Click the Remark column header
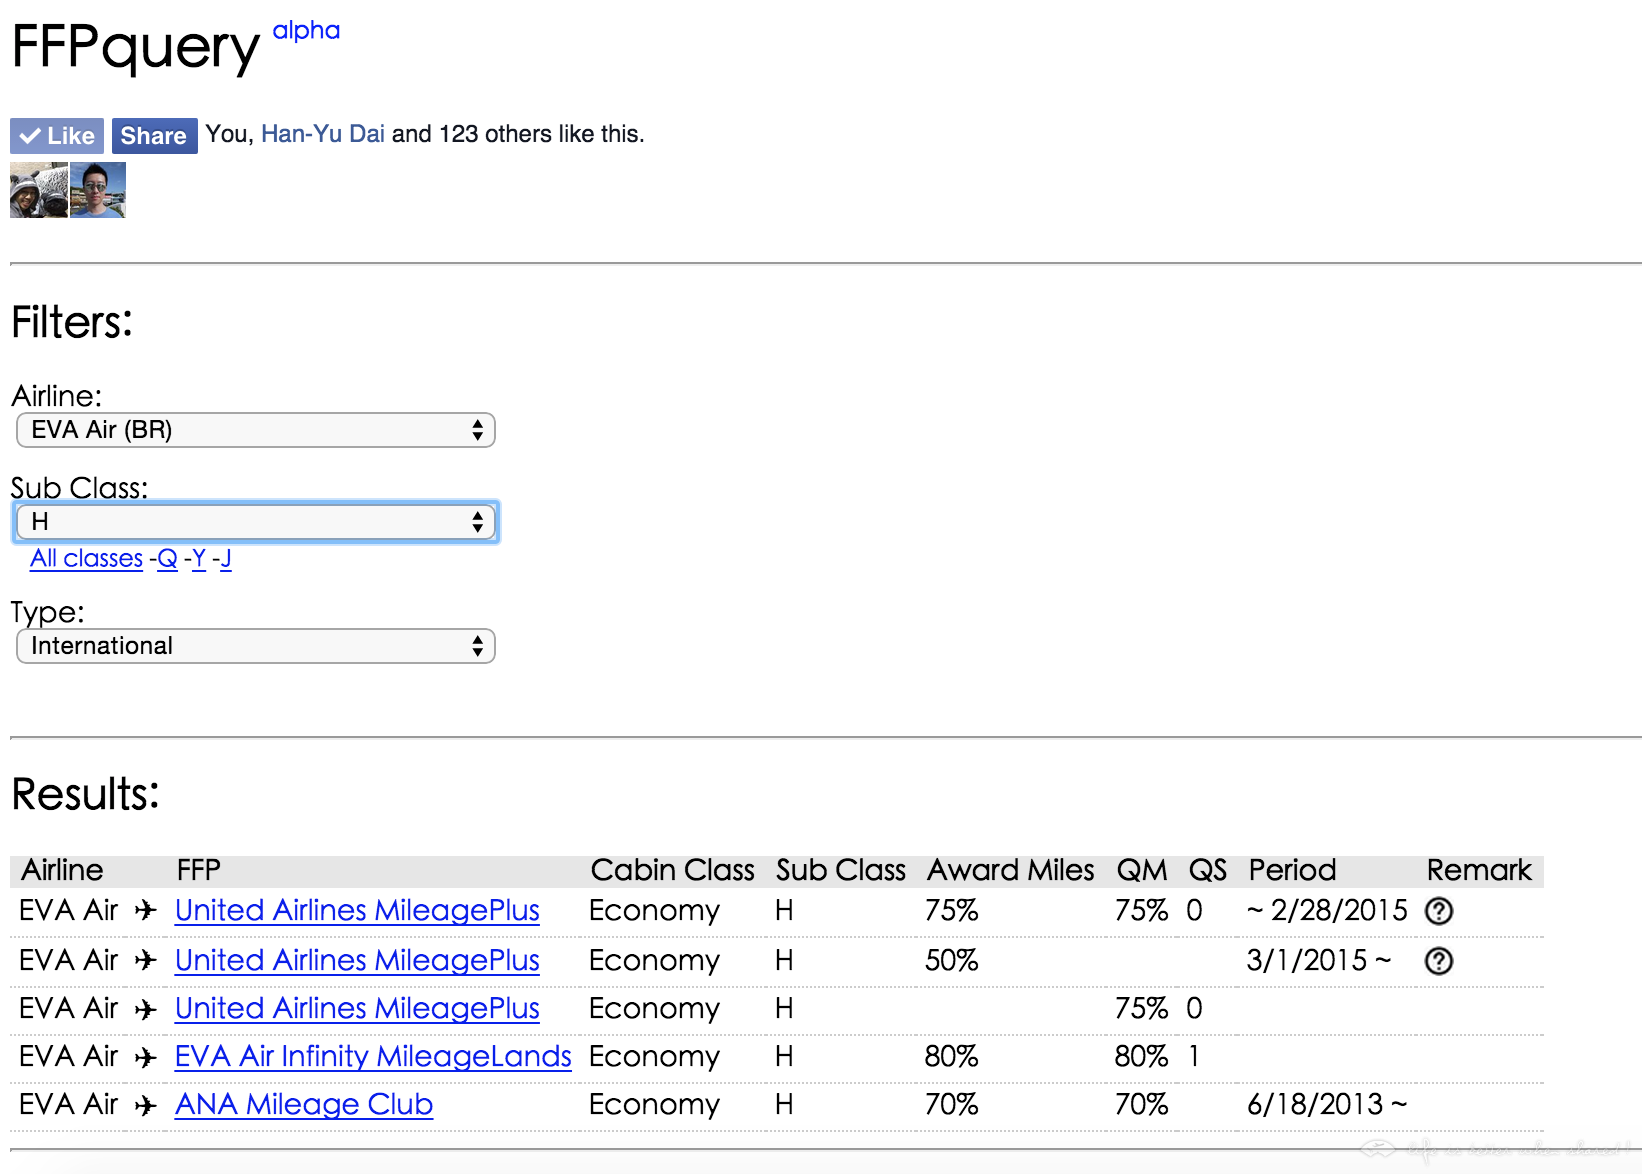 pyautogui.click(x=1479, y=870)
